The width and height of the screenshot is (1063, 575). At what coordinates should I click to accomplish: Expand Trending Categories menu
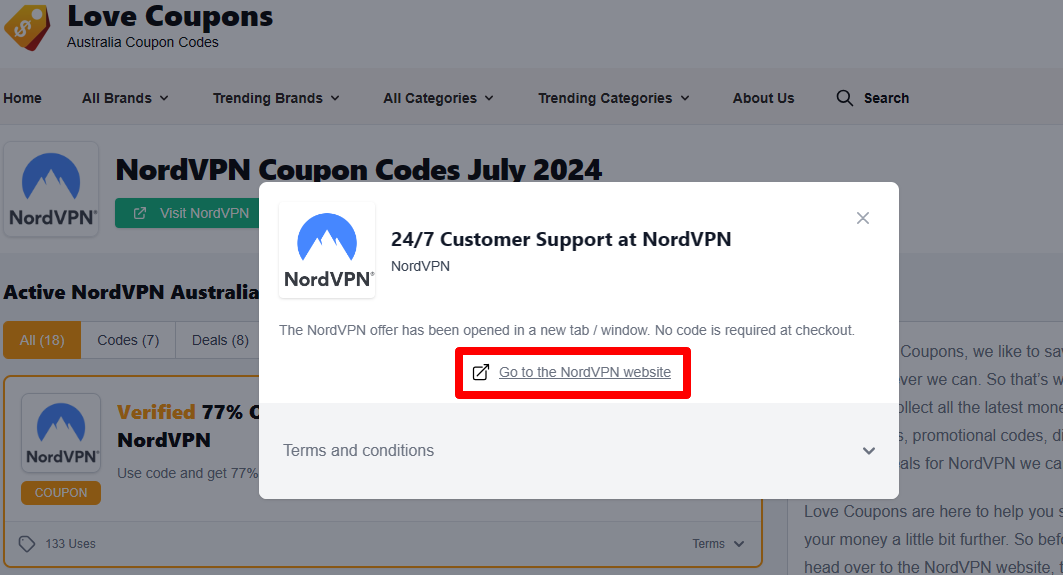[x=613, y=98]
